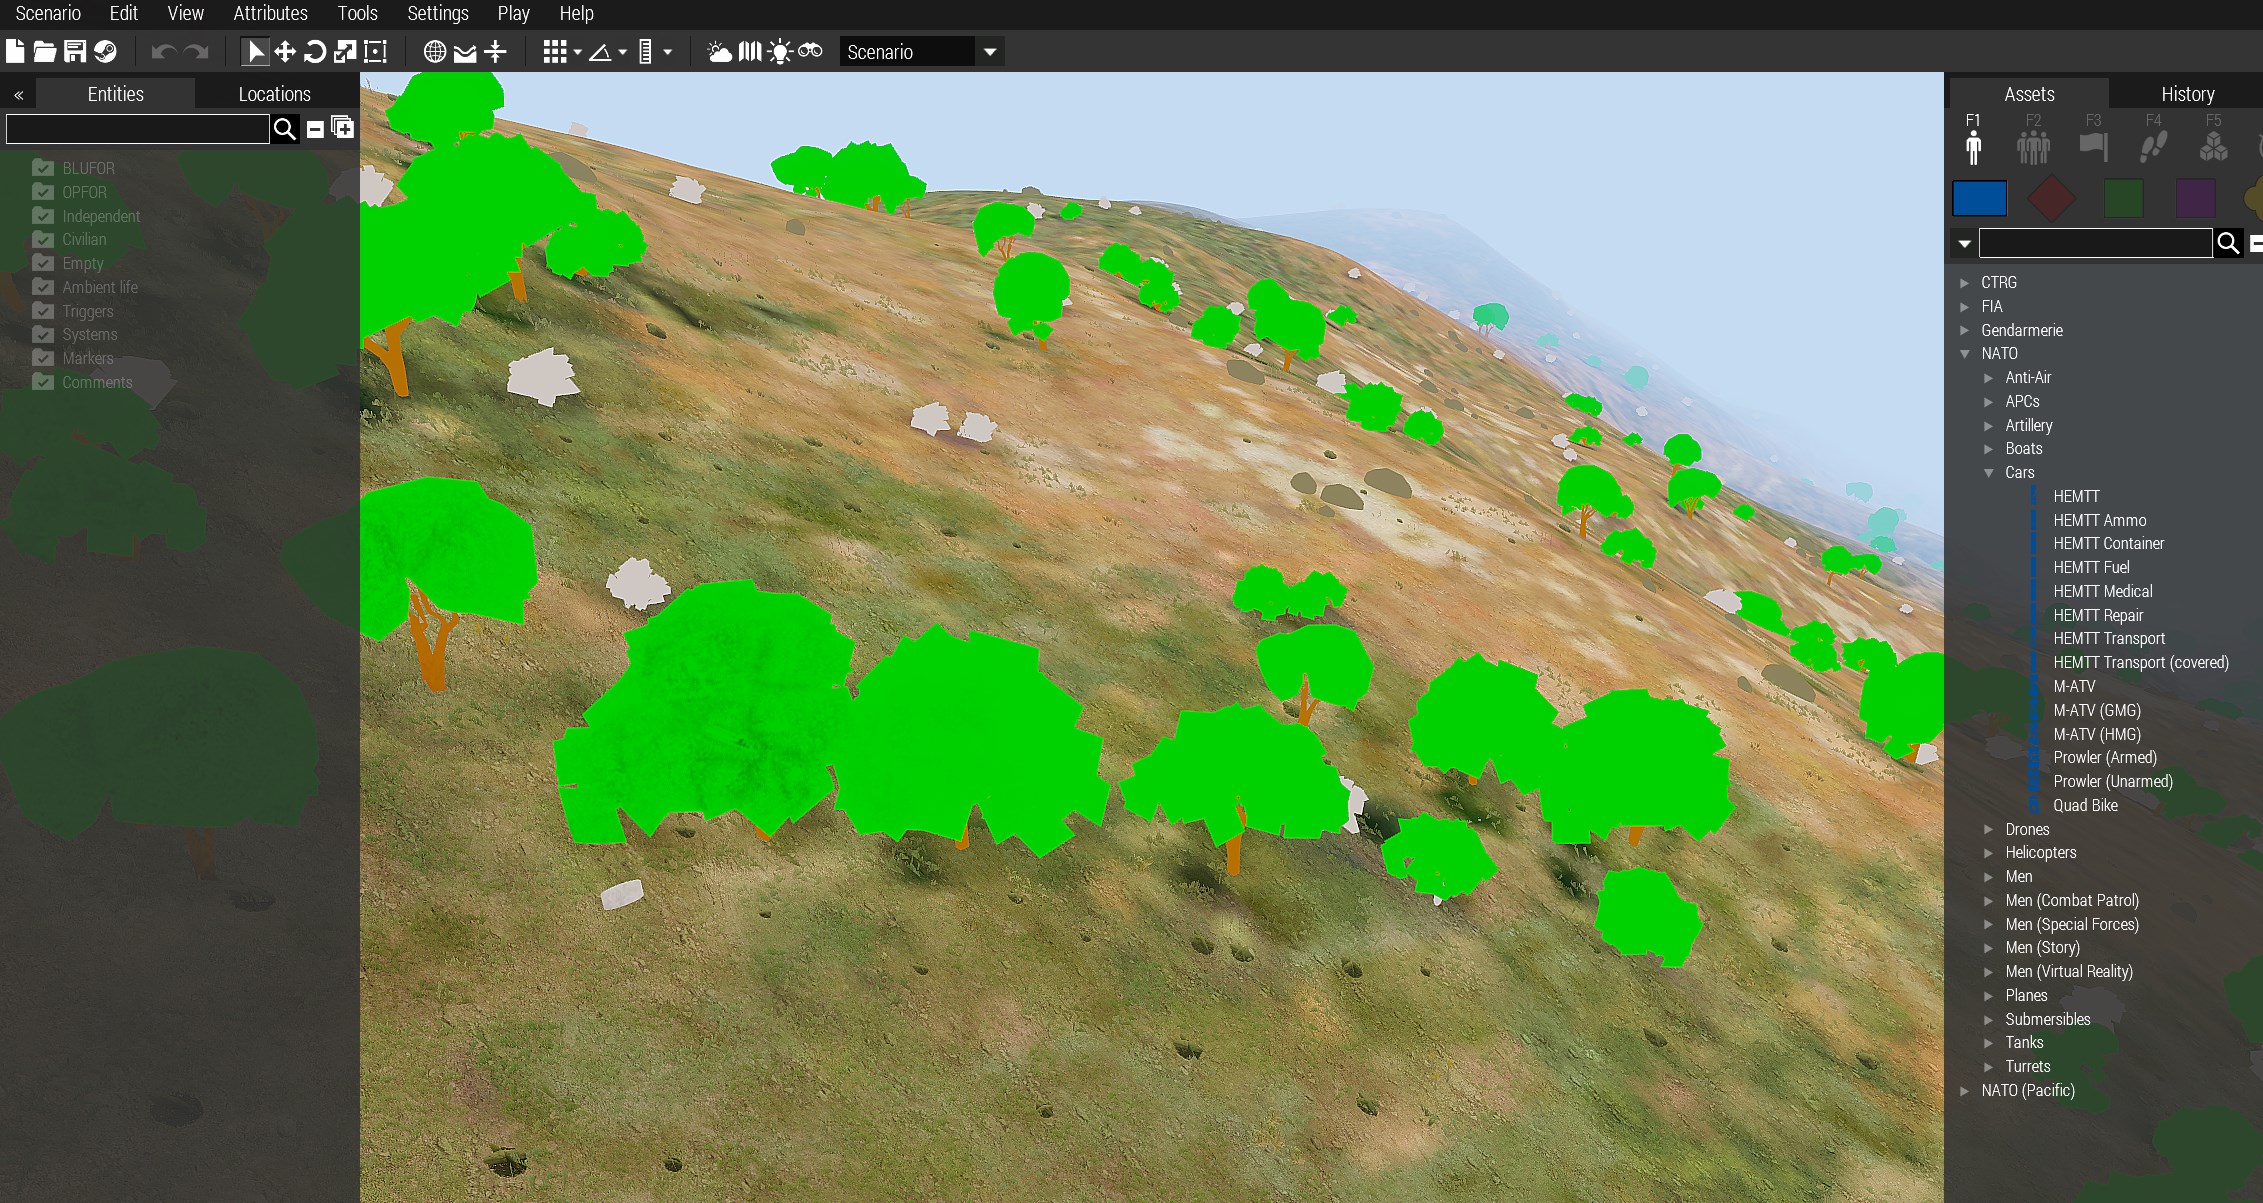Choose the Groups F2 asset mode icon
This screenshot has height=1203, width=2263.
tap(2033, 141)
